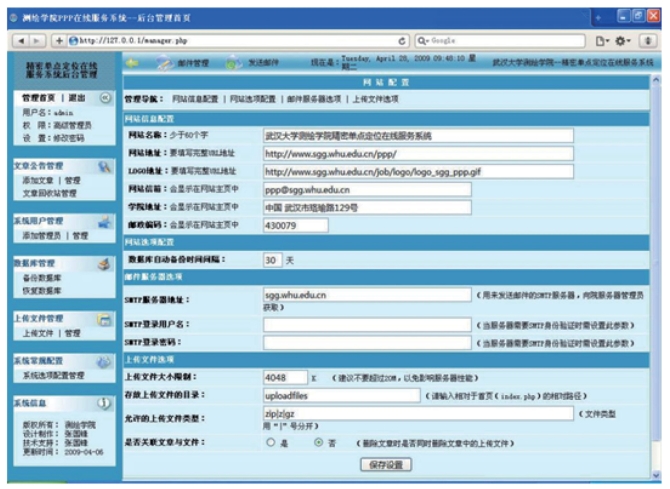The height and width of the screenshot is (489, 670).
Task: Click the plus add bookmark button
Action: 59,41
